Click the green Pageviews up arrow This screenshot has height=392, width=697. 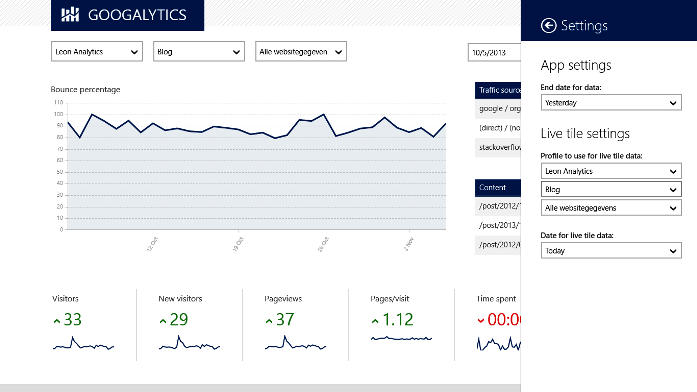click(x=269, y=321)
